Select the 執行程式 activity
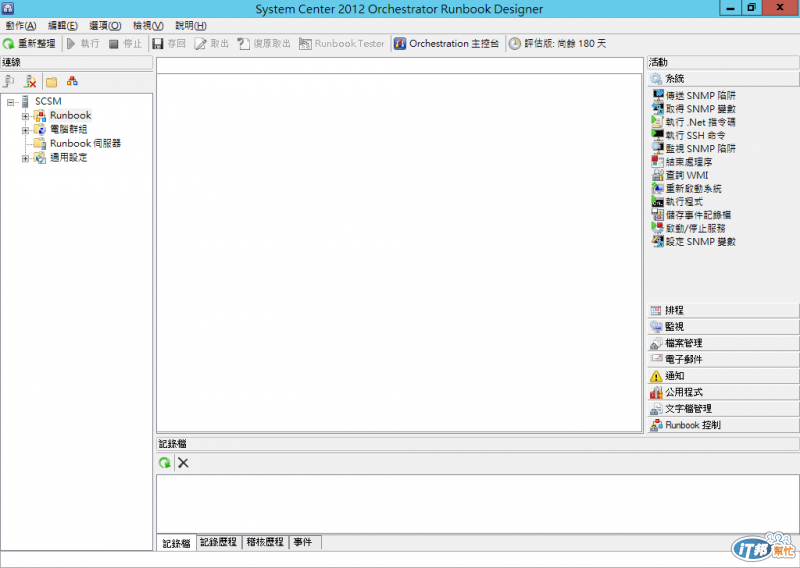The image size is (800, 568). click(678, 202)
